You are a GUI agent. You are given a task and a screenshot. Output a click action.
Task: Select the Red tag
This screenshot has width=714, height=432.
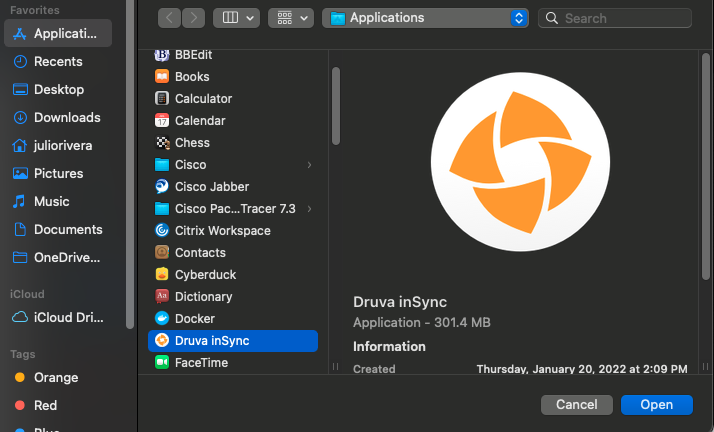[x=36, y=405]
